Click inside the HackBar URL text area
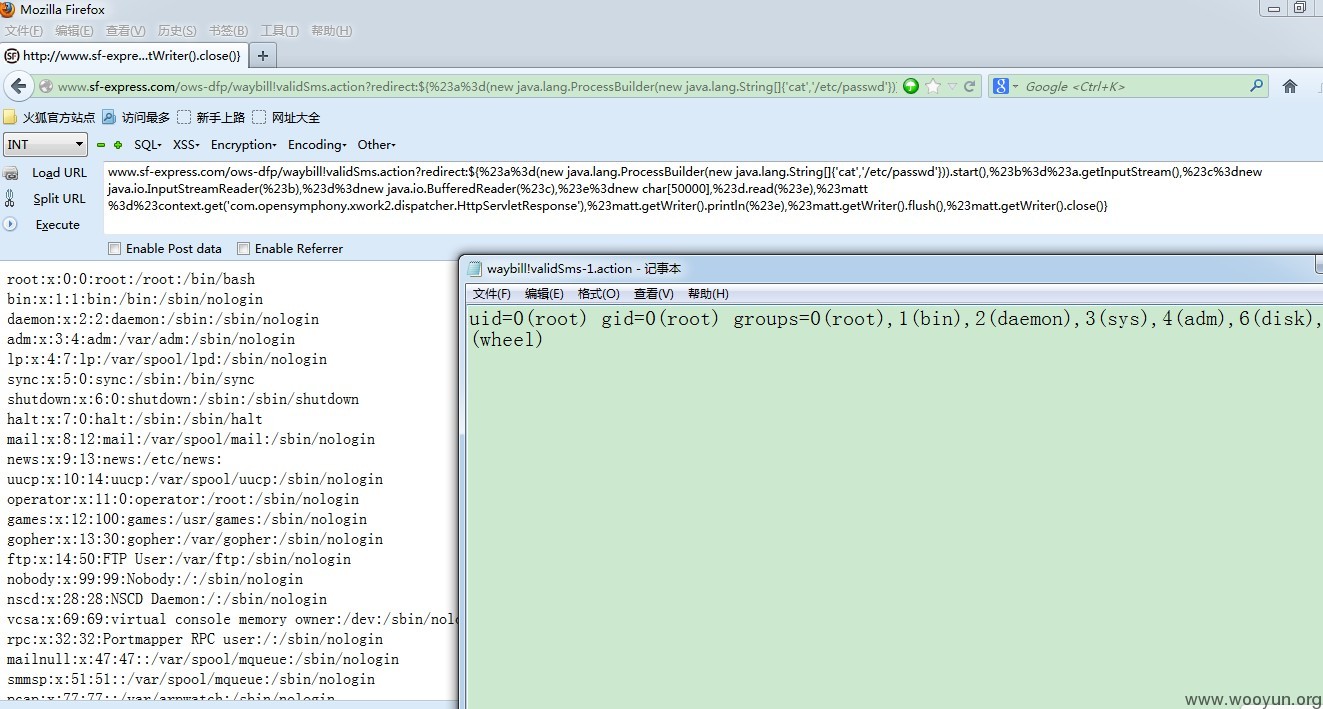Image resolution: width=1323 pixels, height=709 pixels. coord(711,197)
